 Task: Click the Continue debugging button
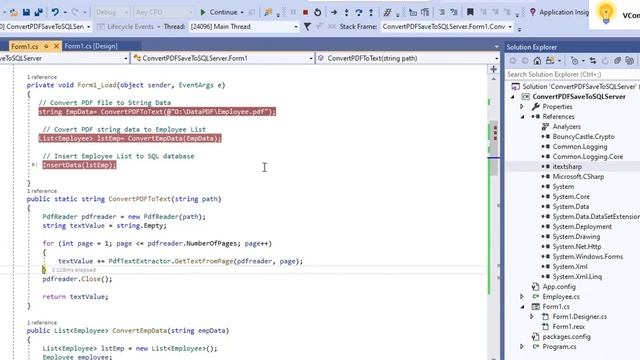218,12
